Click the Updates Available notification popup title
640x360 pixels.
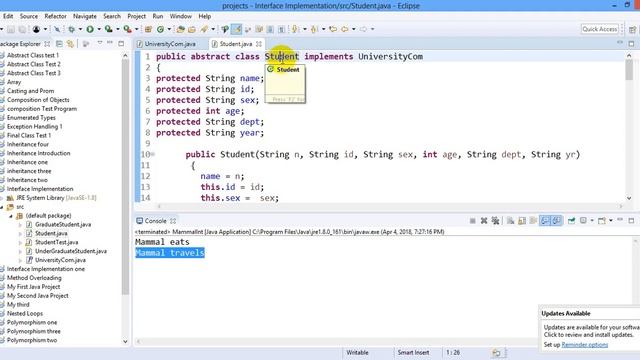click(x=566, y=313)
